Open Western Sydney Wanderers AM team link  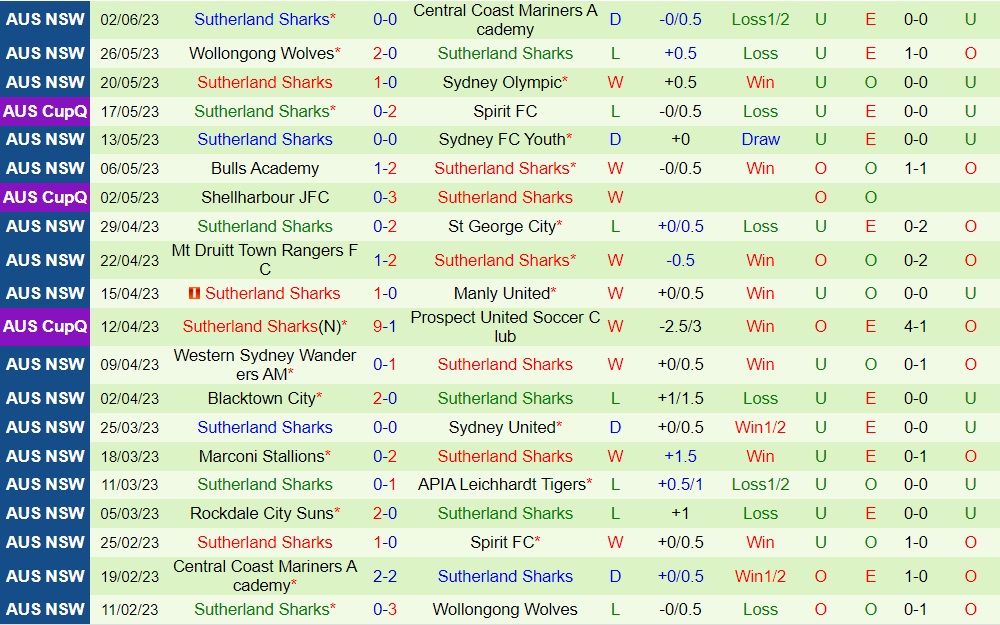point(264,364)
